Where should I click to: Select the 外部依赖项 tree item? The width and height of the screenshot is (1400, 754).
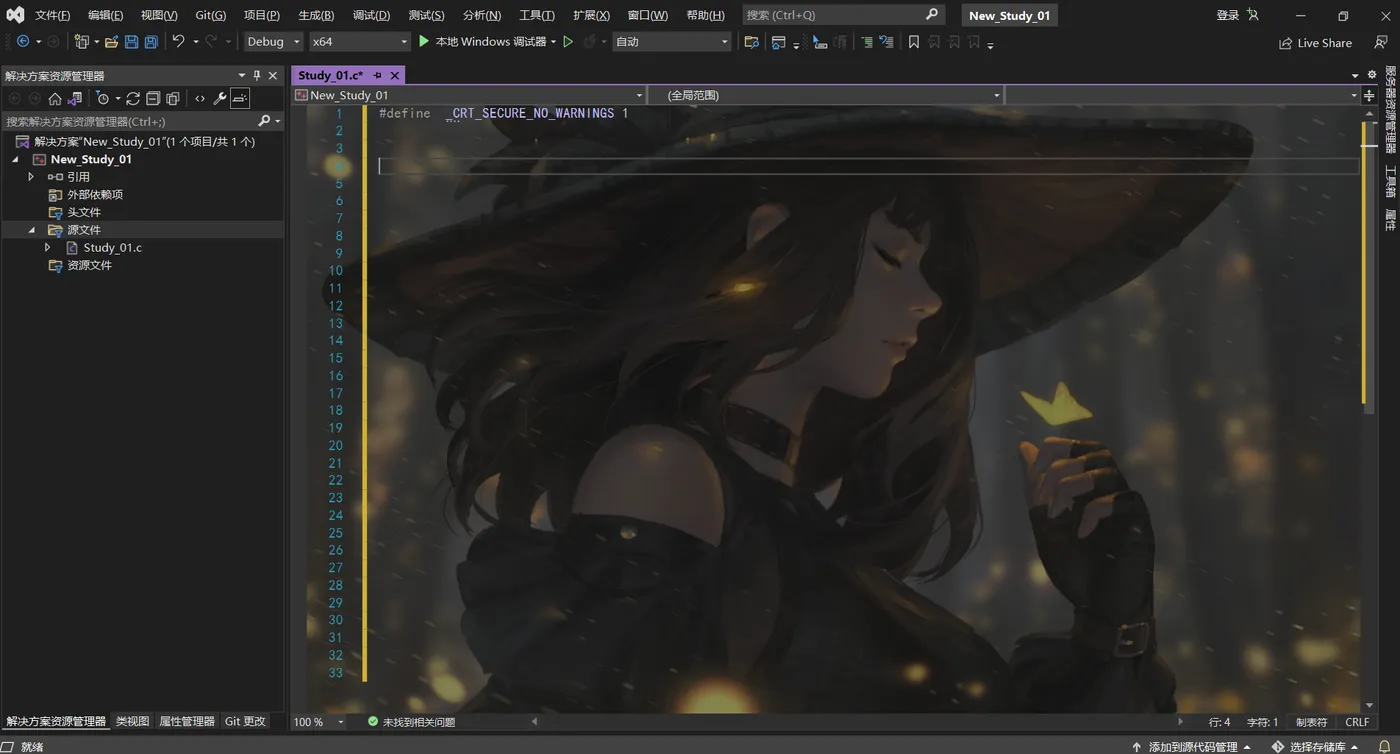(95, 194)
